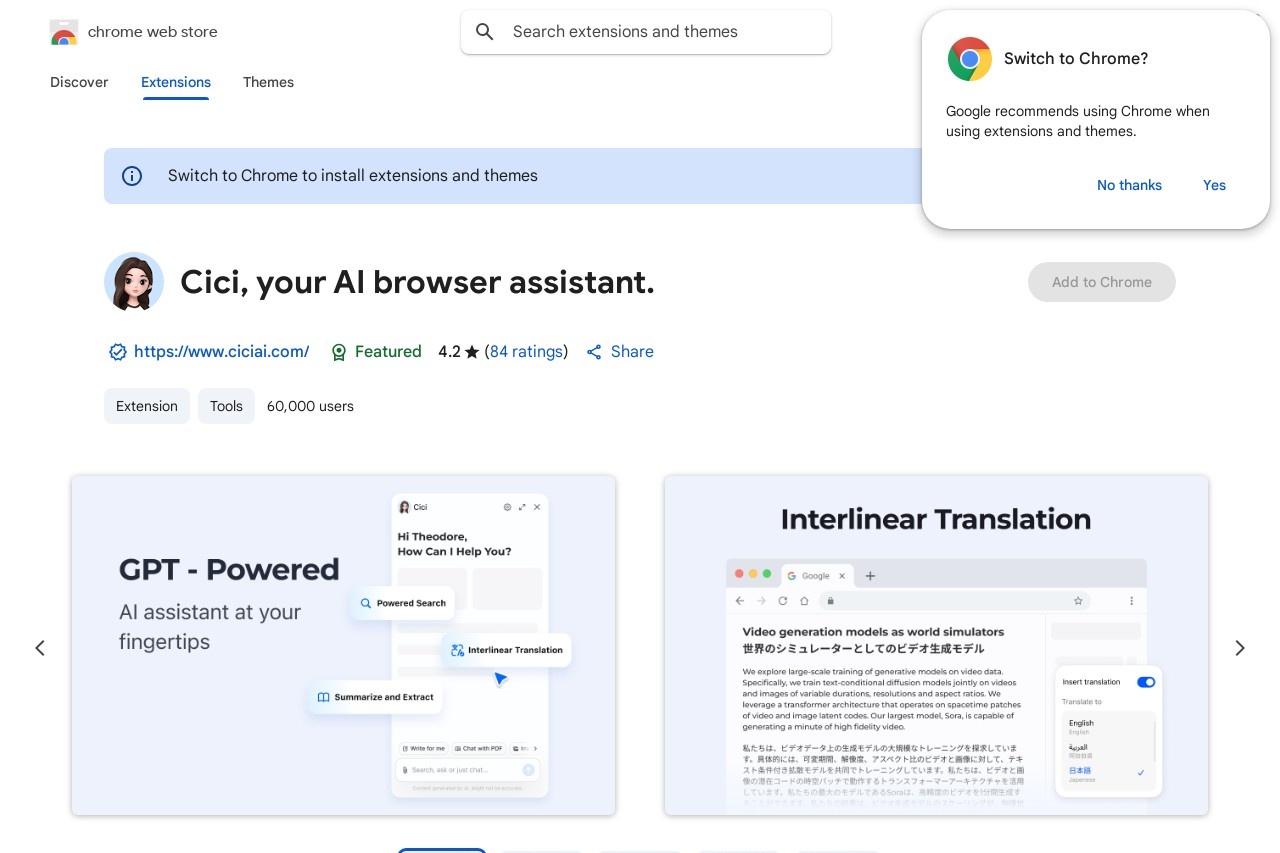This screenshot has width=1280, height=853.
Task: Click the verified badge beside the website
Action: (118, 352)
